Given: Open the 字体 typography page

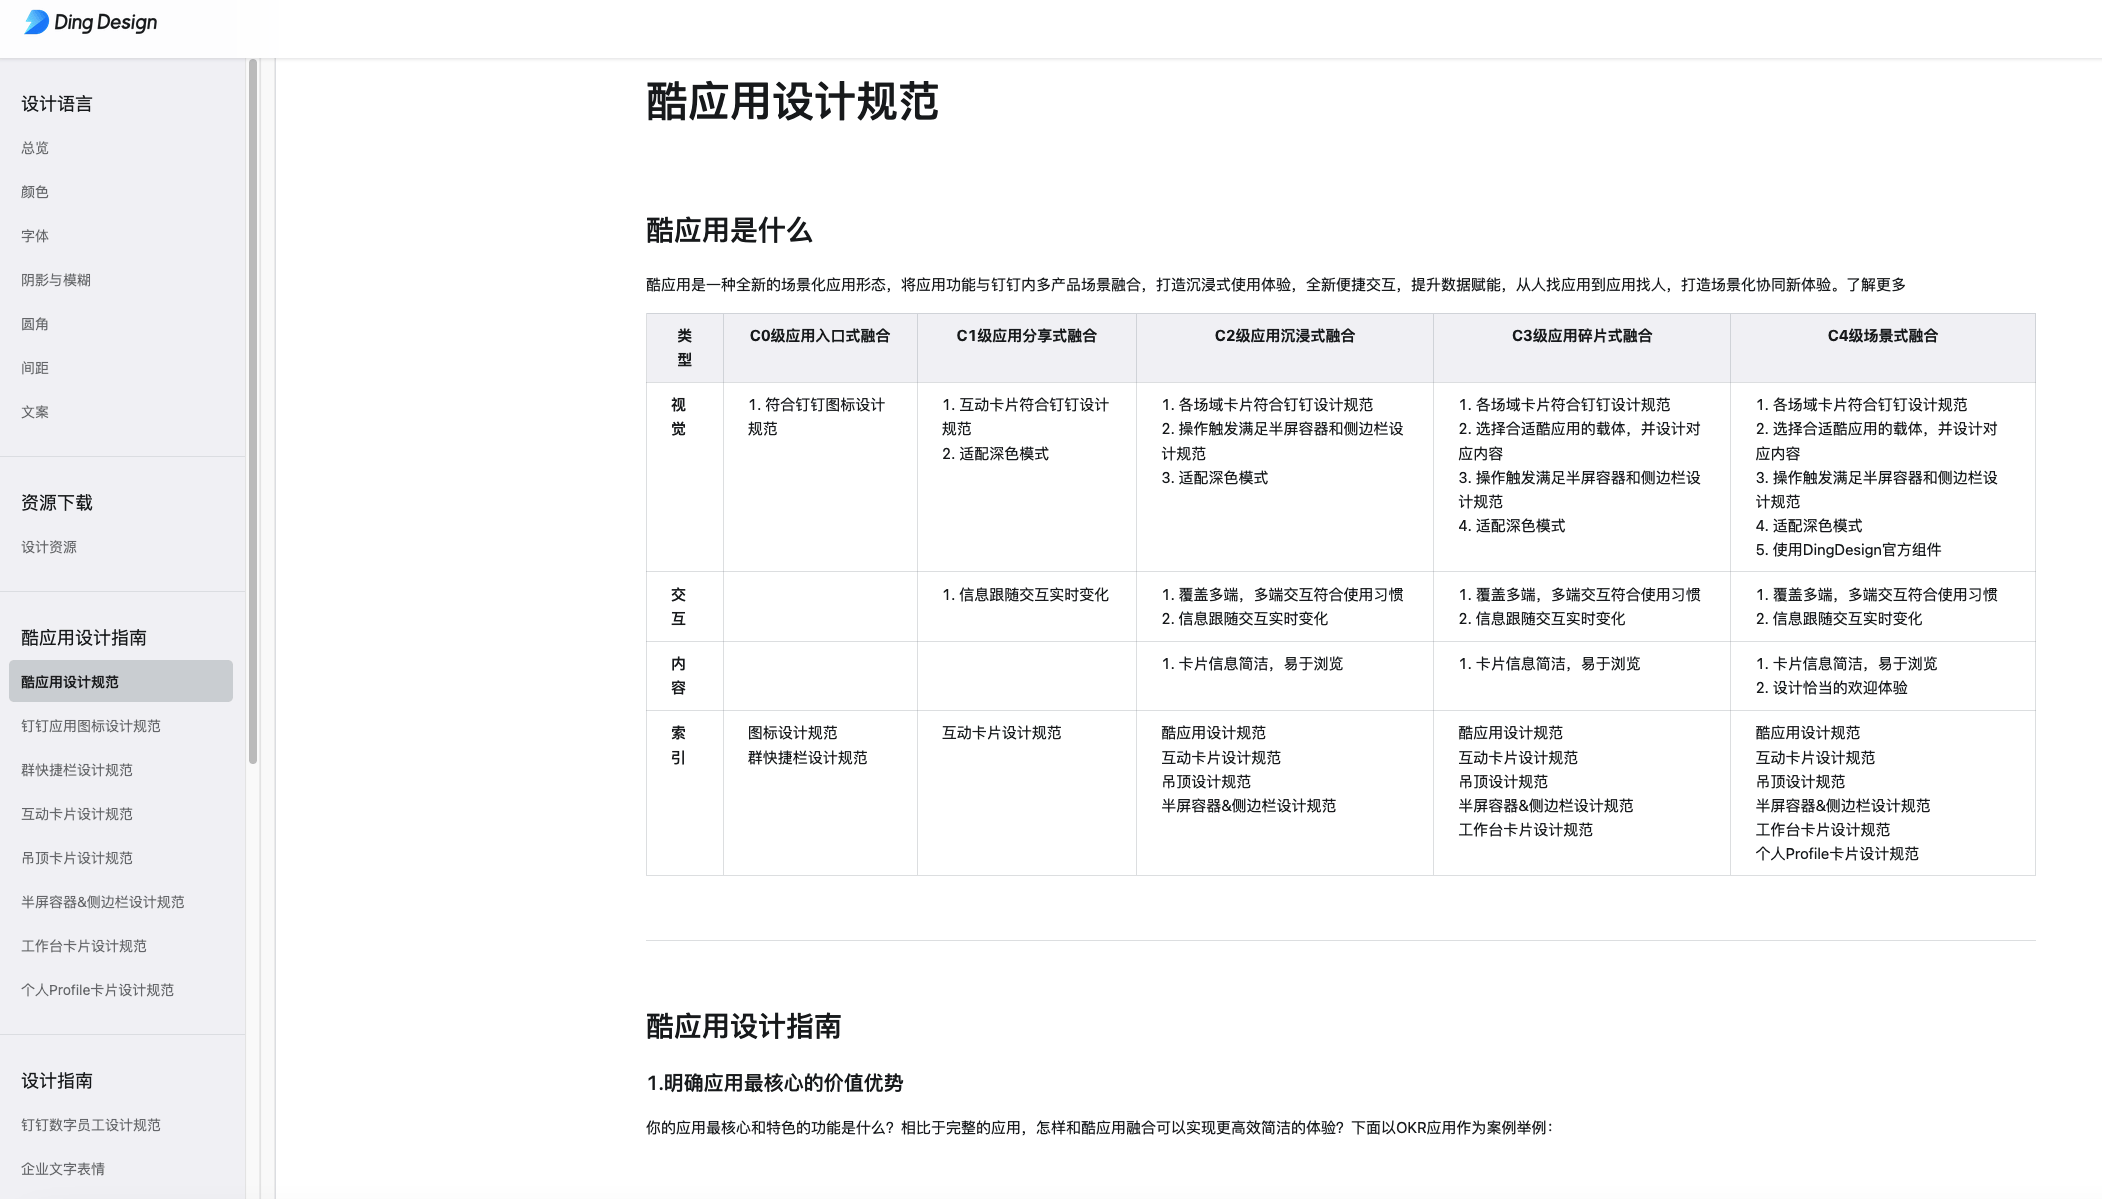Looking at the screenshot, I should 35,236.
